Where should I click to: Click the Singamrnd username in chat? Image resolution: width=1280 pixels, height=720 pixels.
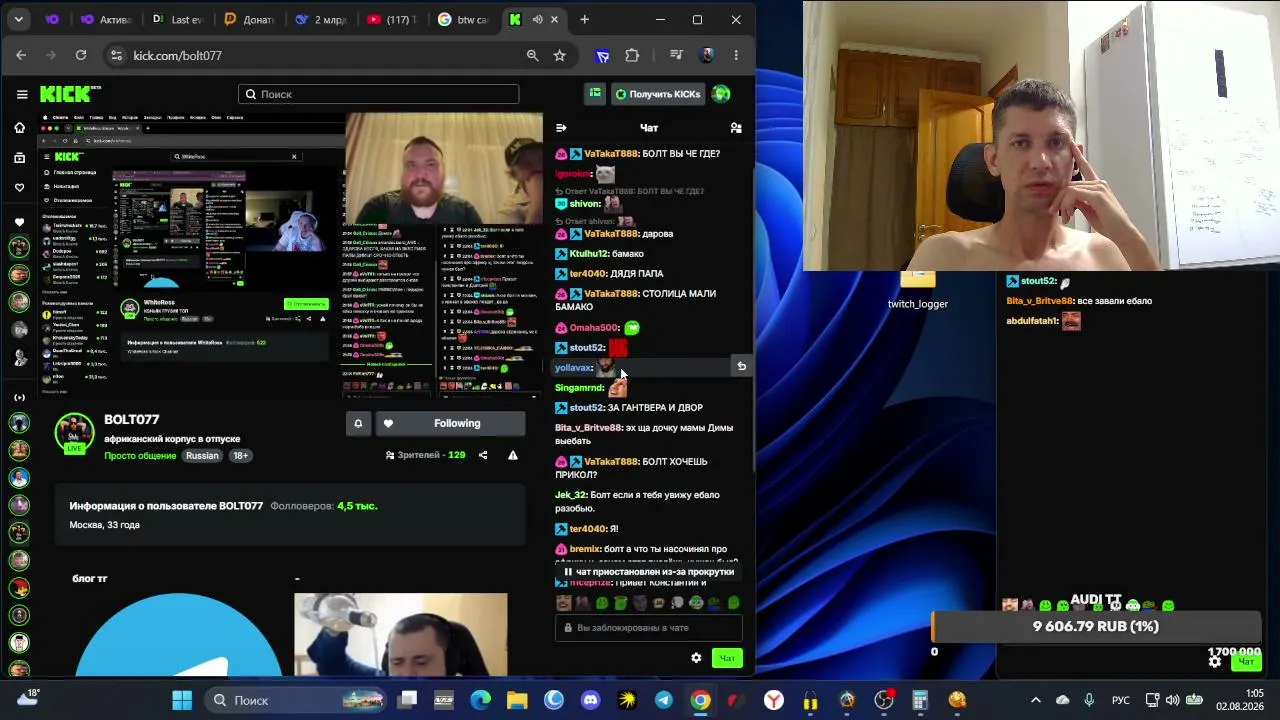point(579,388)
